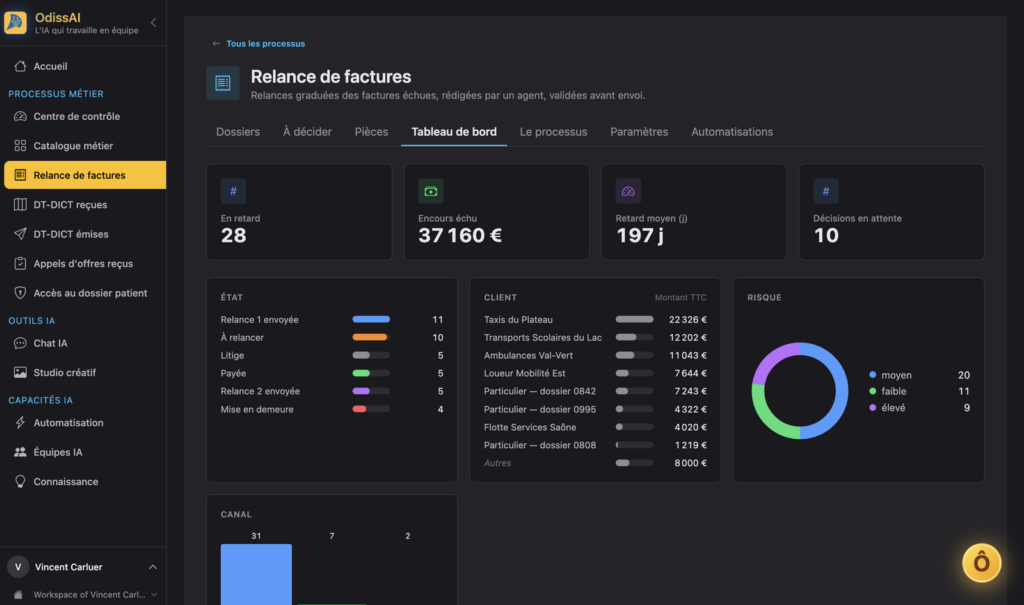Switch to the Pièces tab
Image resolution: width=1024 pixels, height=605 pixels.
pos(372,132)
